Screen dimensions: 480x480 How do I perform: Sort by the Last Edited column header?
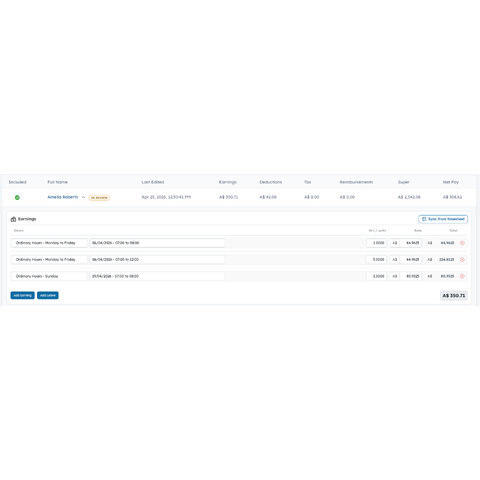153,182
